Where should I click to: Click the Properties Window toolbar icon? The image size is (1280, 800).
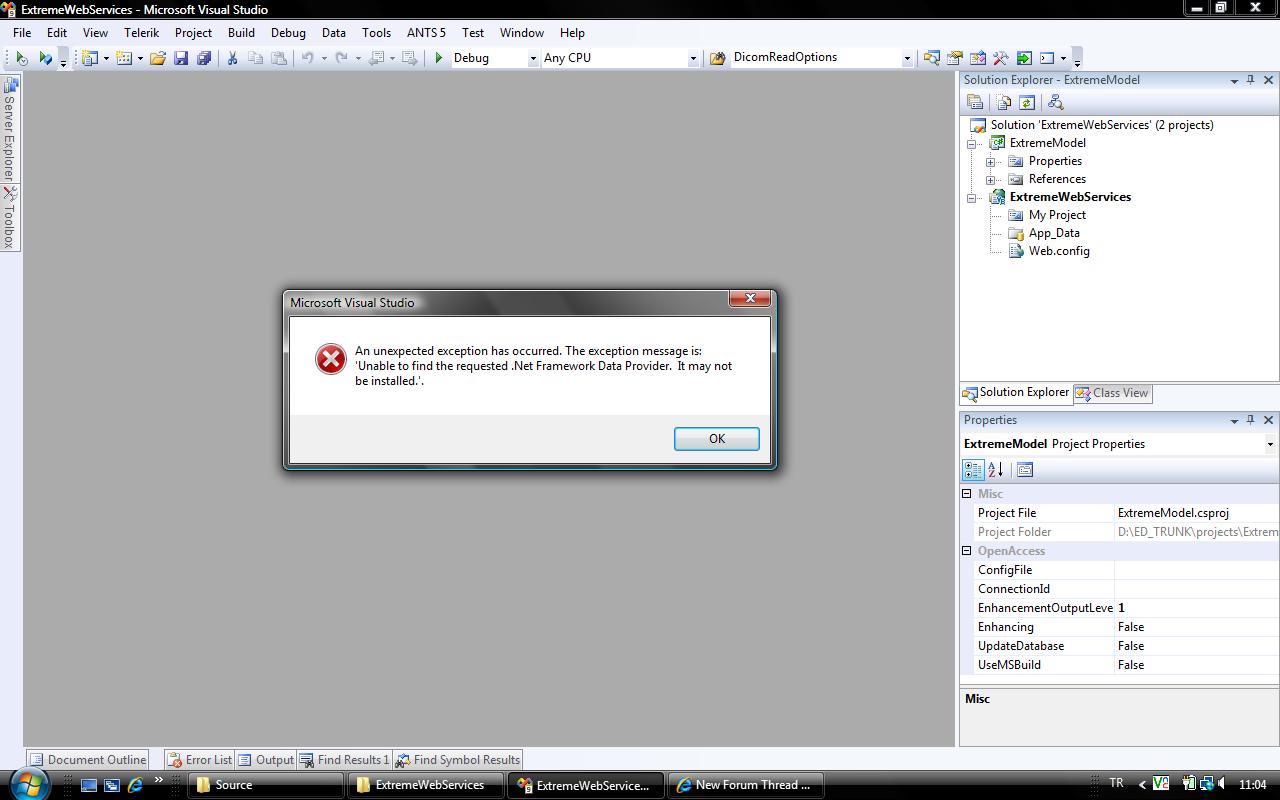(955, 58)
